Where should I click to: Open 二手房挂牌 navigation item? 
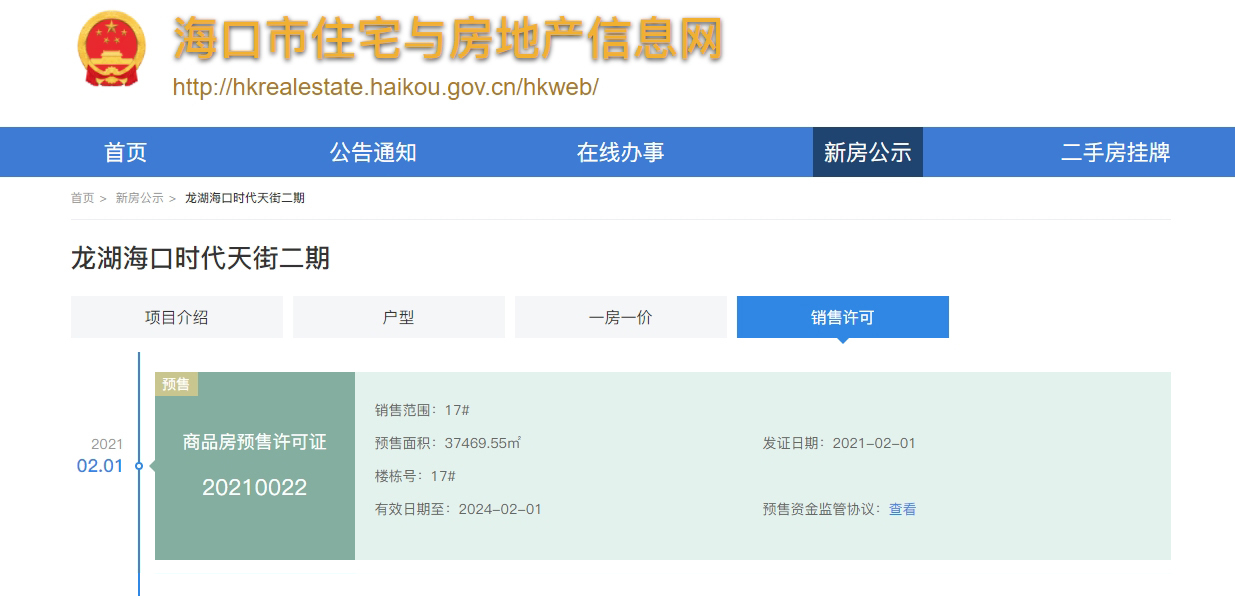click(x=1115, y=152)
